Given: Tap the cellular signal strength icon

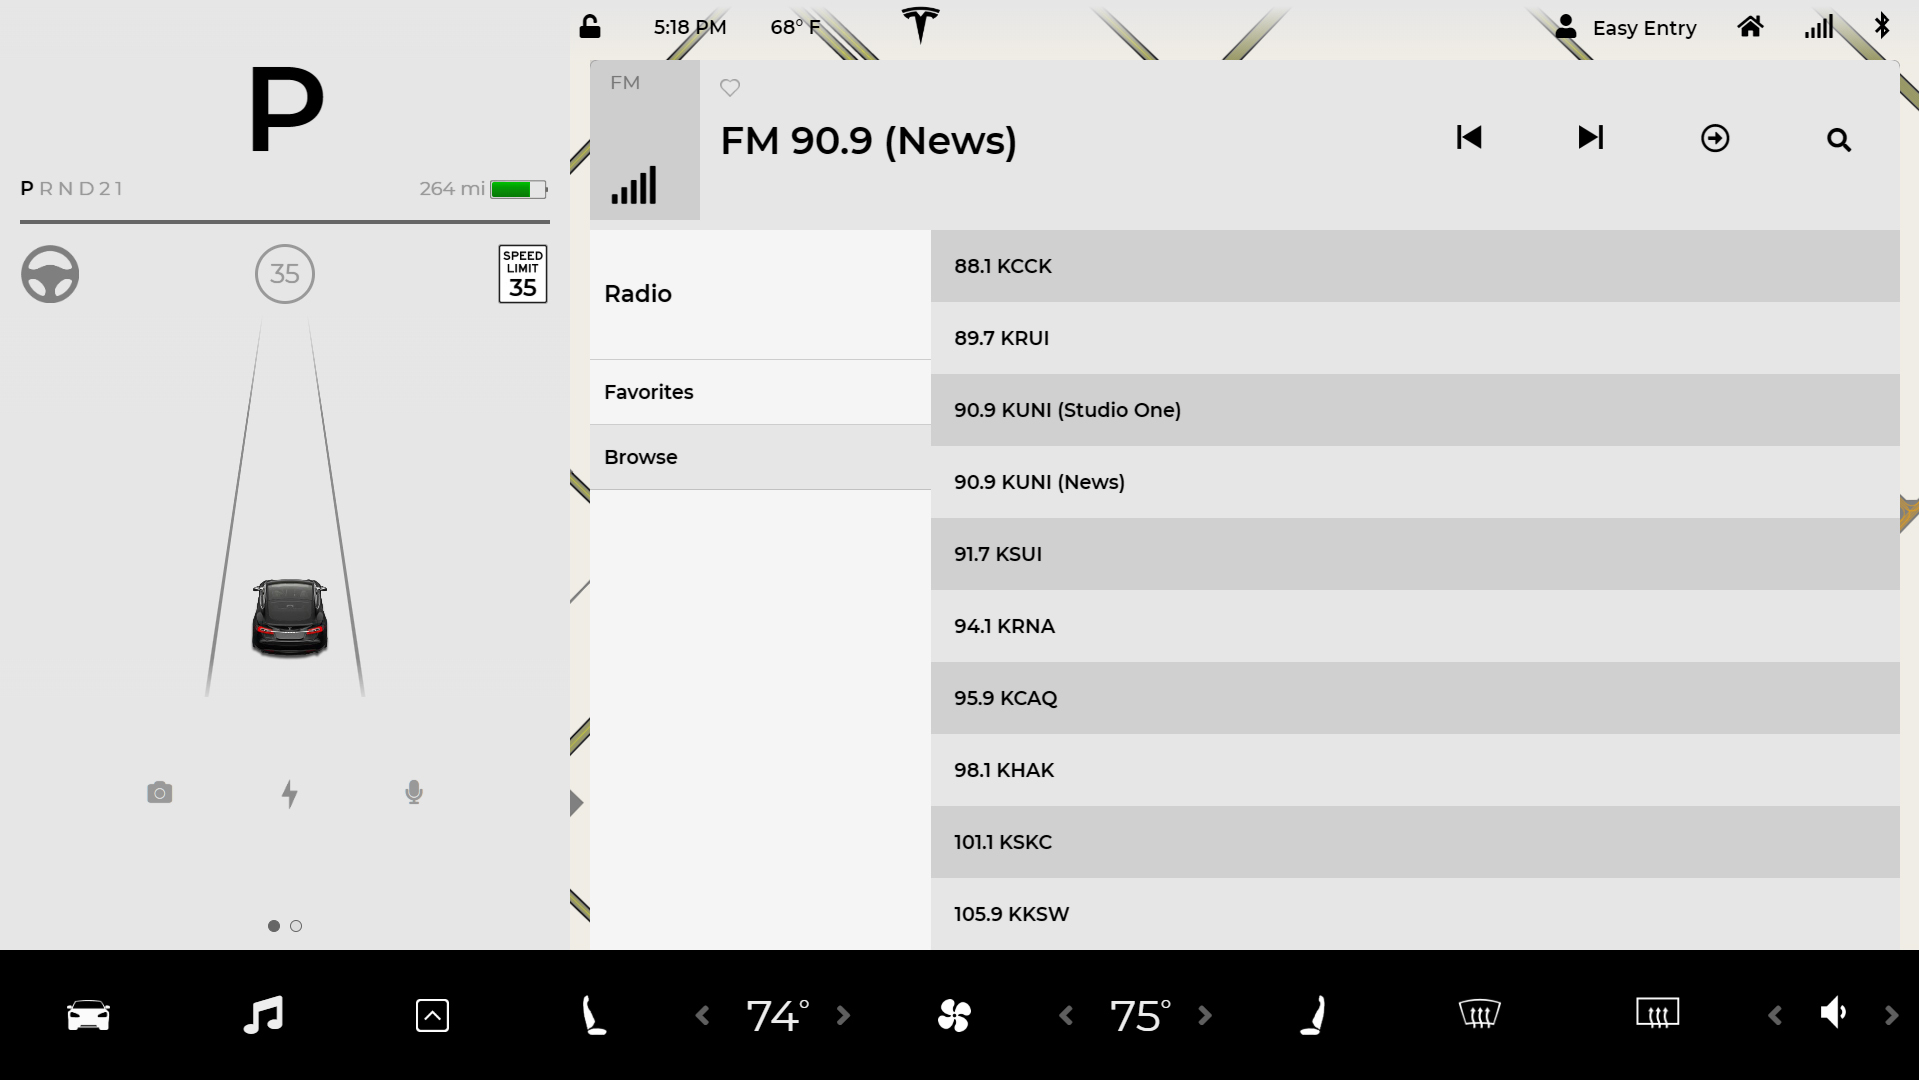Looking at the screenshot, I should (1819, 27).
